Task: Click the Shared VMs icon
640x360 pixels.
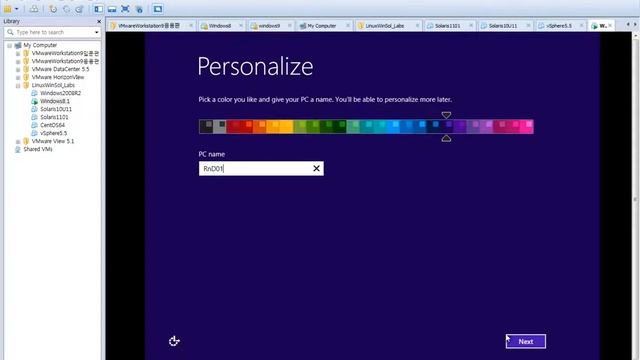Action: pyautogui.click(x=18, y=149)
